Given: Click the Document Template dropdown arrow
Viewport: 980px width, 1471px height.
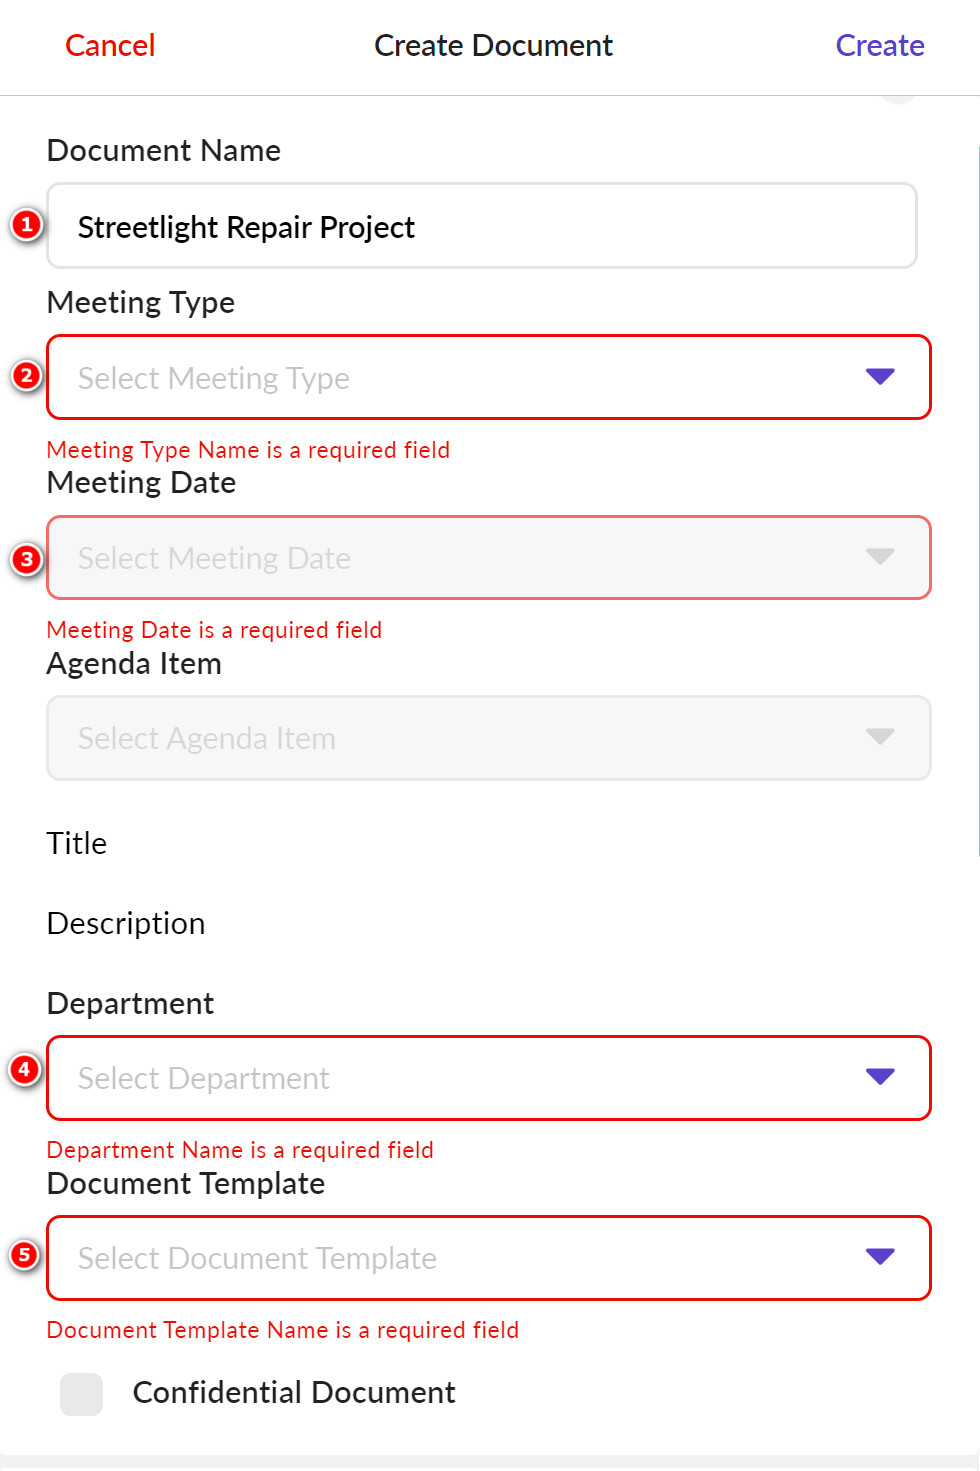Looking at the screenshot, I should point(880,1257).
